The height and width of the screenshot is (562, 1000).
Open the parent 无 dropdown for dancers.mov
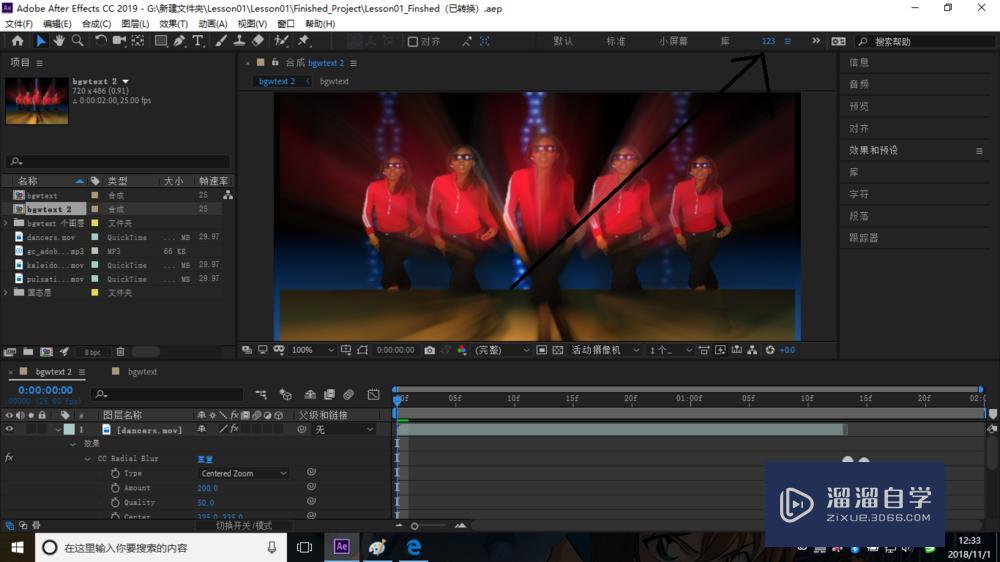tap(344, 429)
